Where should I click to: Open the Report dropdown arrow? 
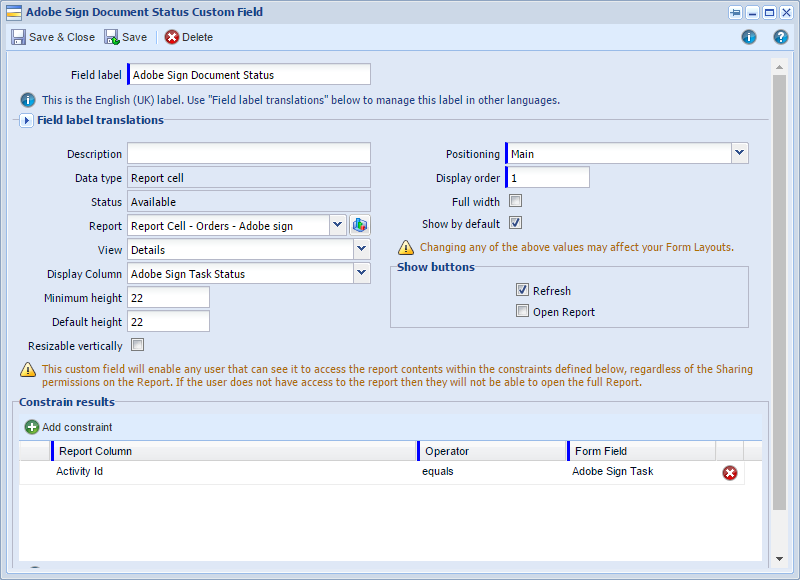(337, 225)
